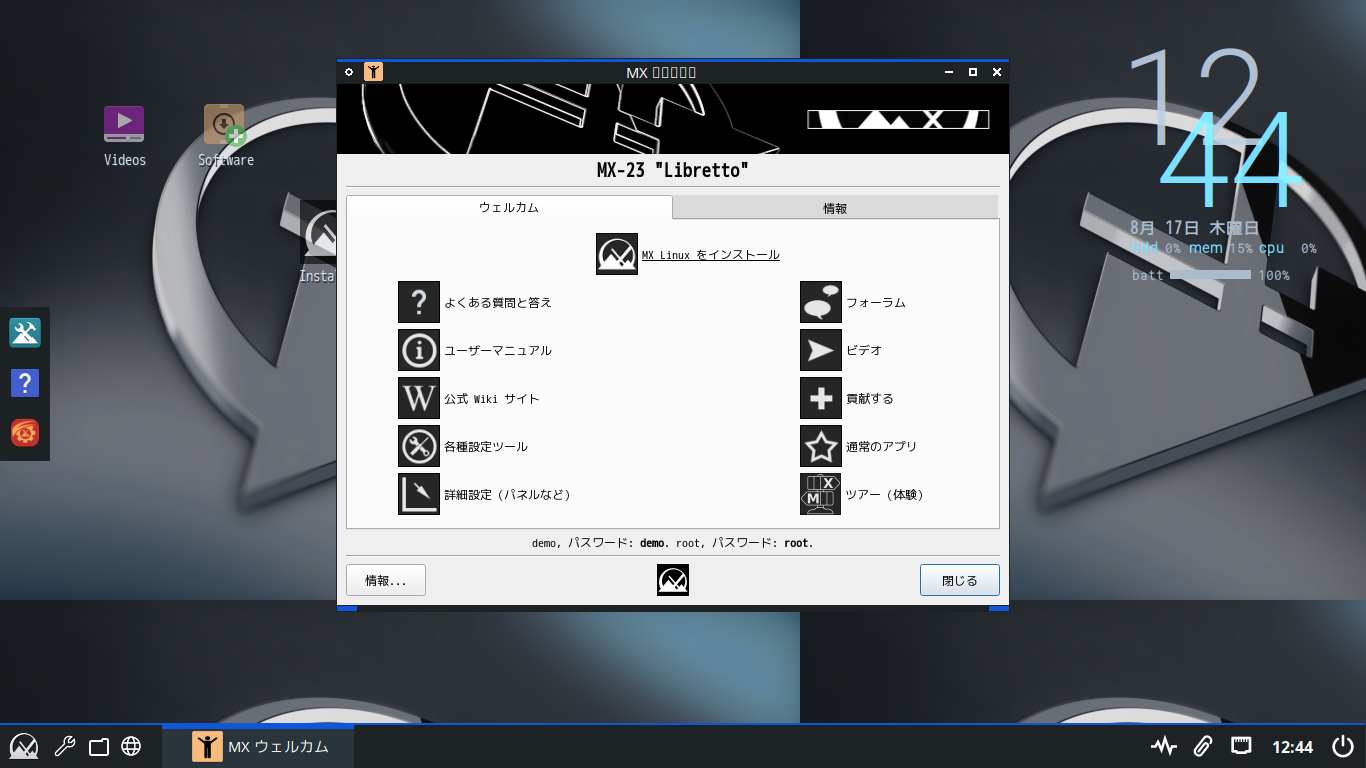Open the ビデオ videos entry

tap(841, 350)
